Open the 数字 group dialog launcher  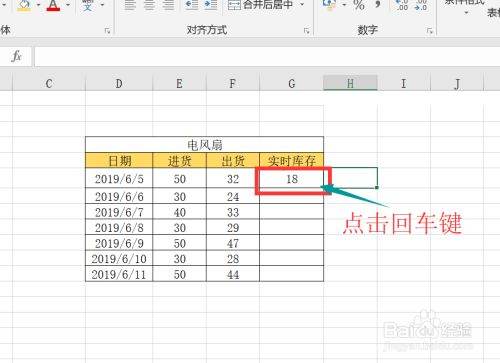430,31
